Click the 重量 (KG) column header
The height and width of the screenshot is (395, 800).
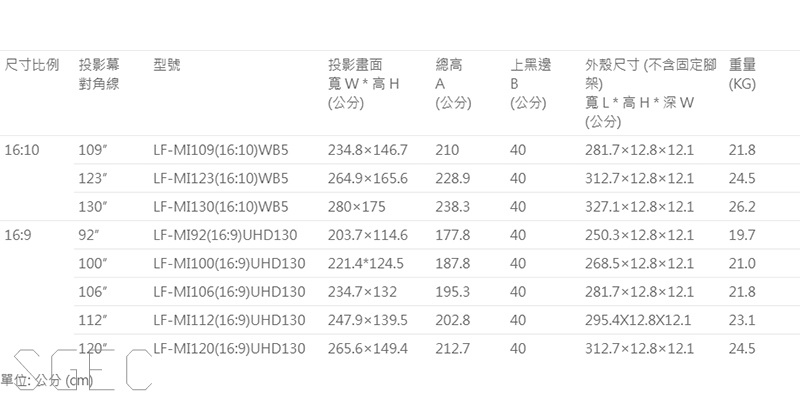pyautogui.click(x=742, y=75)
